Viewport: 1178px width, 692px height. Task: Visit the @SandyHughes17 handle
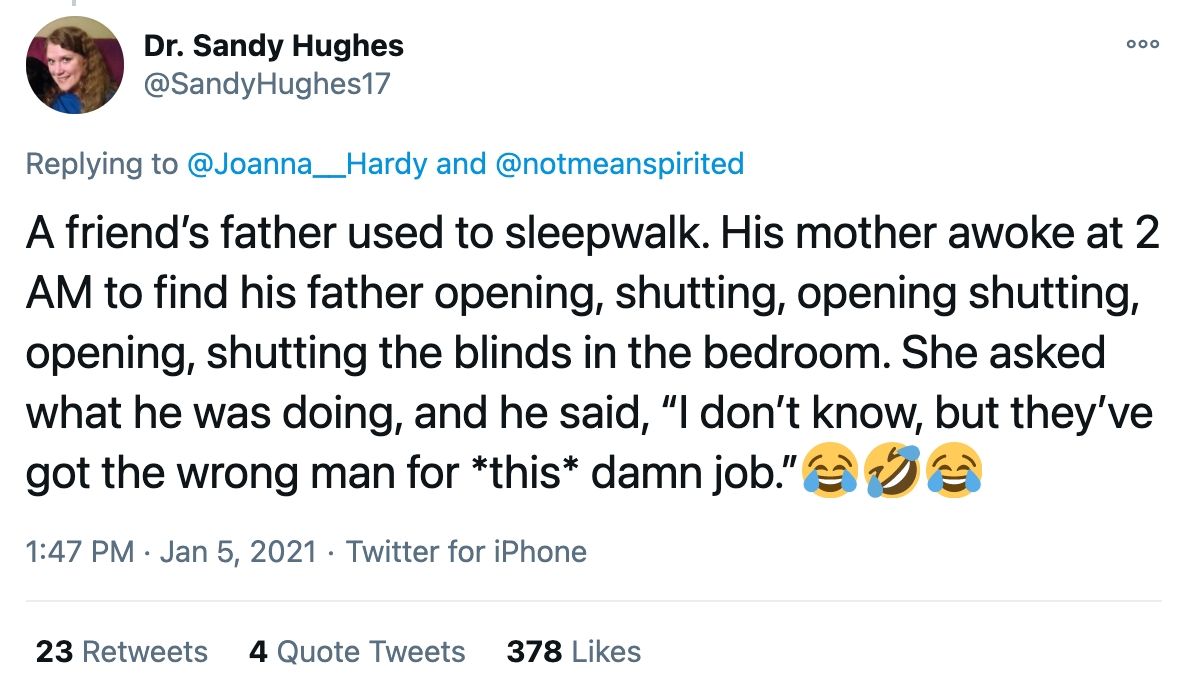click(x=267, y=84)
